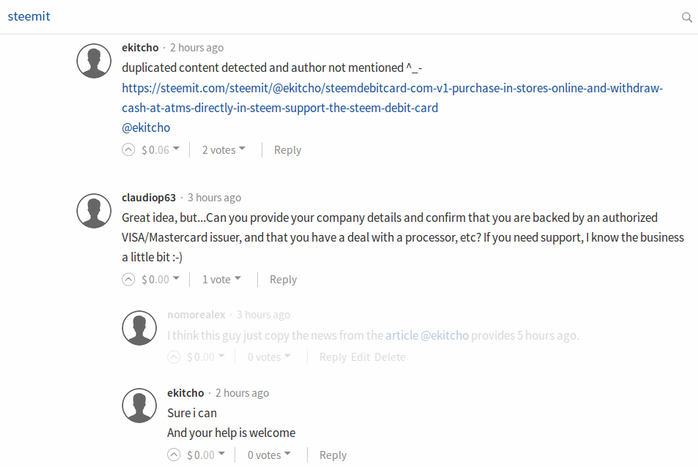
Task: Expand the 2 votes dropdown
Action: coord(223,150)
